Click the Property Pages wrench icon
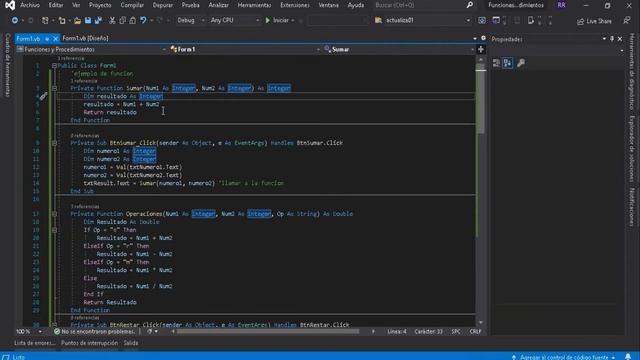Image resolution: width=640 pixels, height=360 pixels. (521, 63)
